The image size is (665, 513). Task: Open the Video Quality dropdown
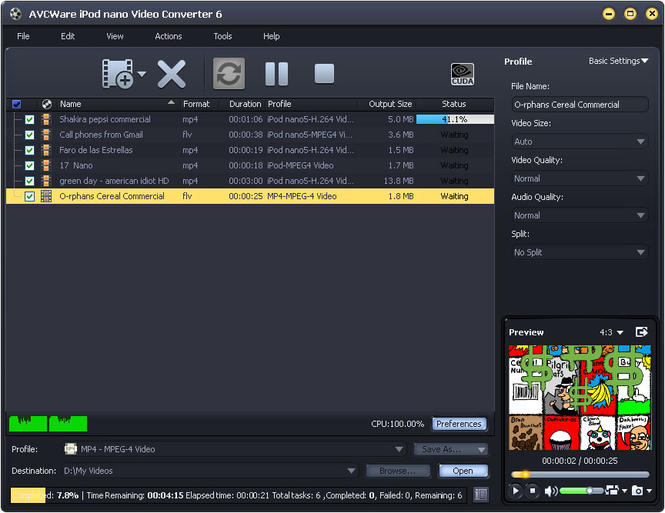click(580, 178)
